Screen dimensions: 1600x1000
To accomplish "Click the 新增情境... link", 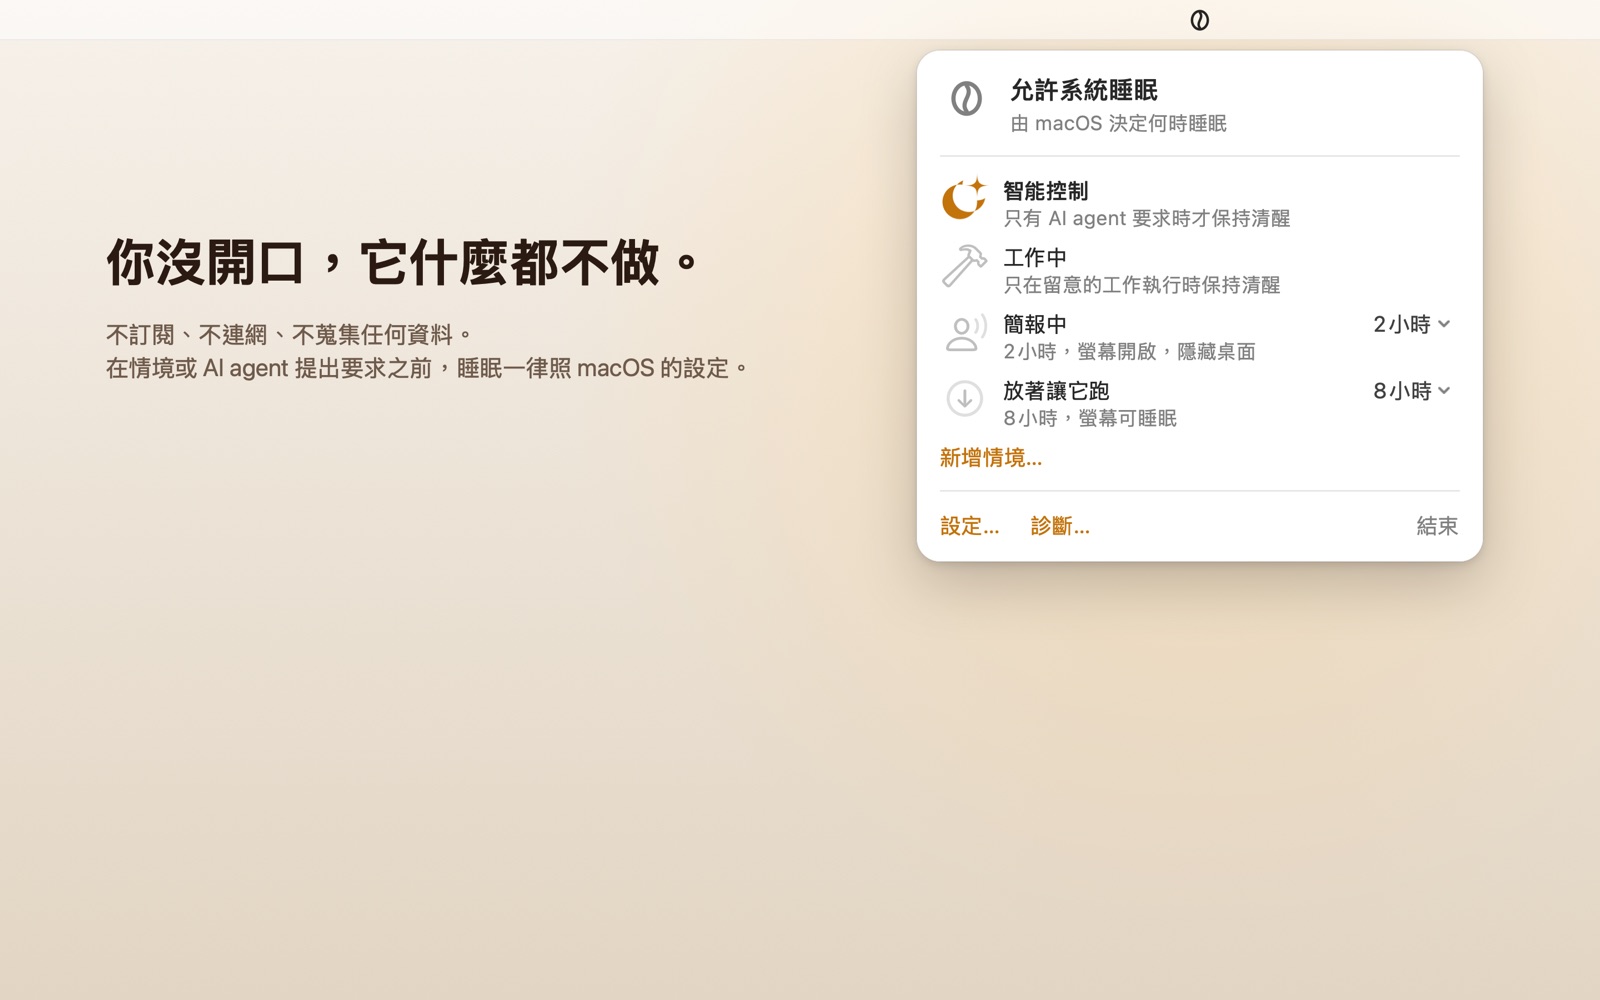I will coord(991,458).
